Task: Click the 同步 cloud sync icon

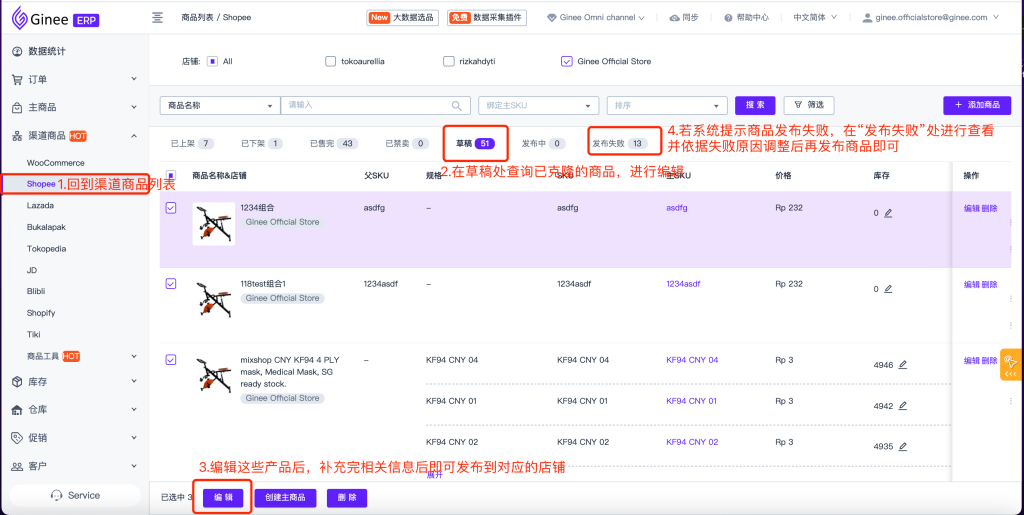Action: pyautogui.click(x=675, y=18)
